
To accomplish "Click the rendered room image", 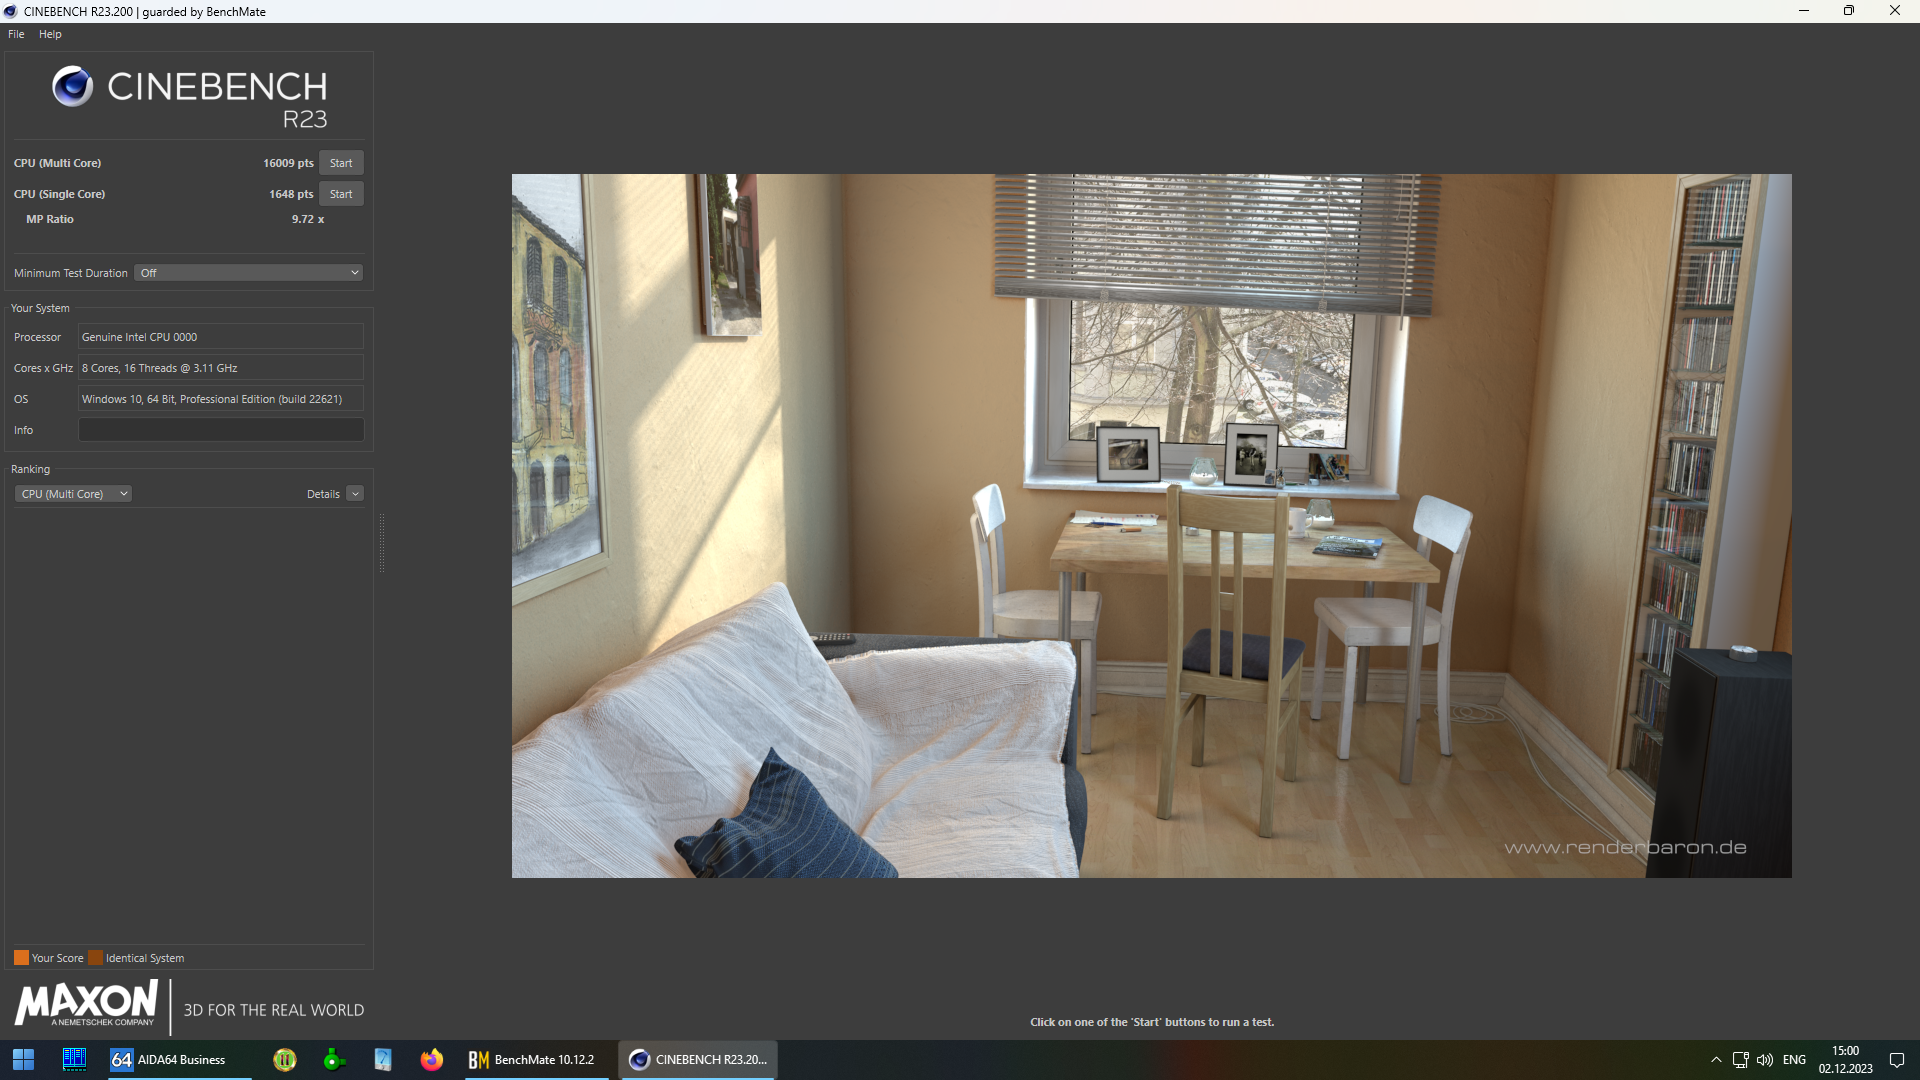I will pos(1151,526).
